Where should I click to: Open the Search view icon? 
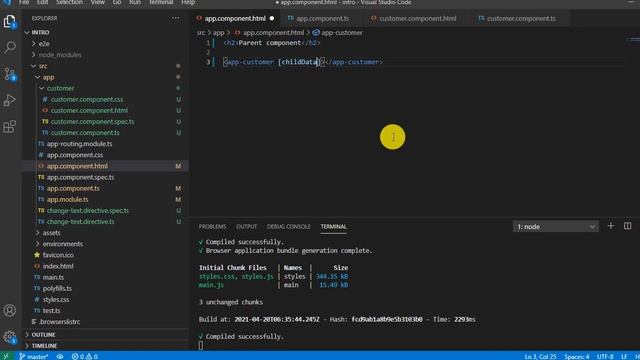click(x=9, y=47)
